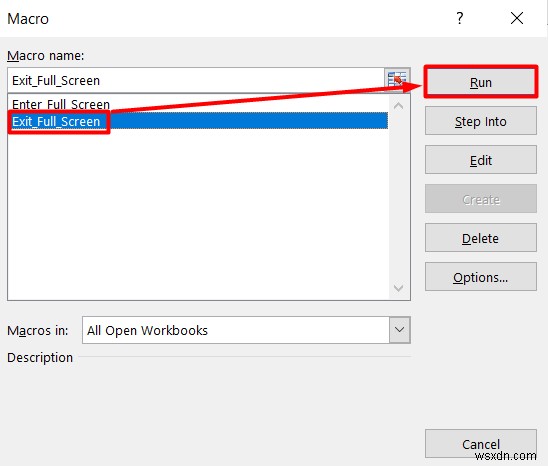Delete the selected macro
Screen dimensions: 548x466
(481, 238)
